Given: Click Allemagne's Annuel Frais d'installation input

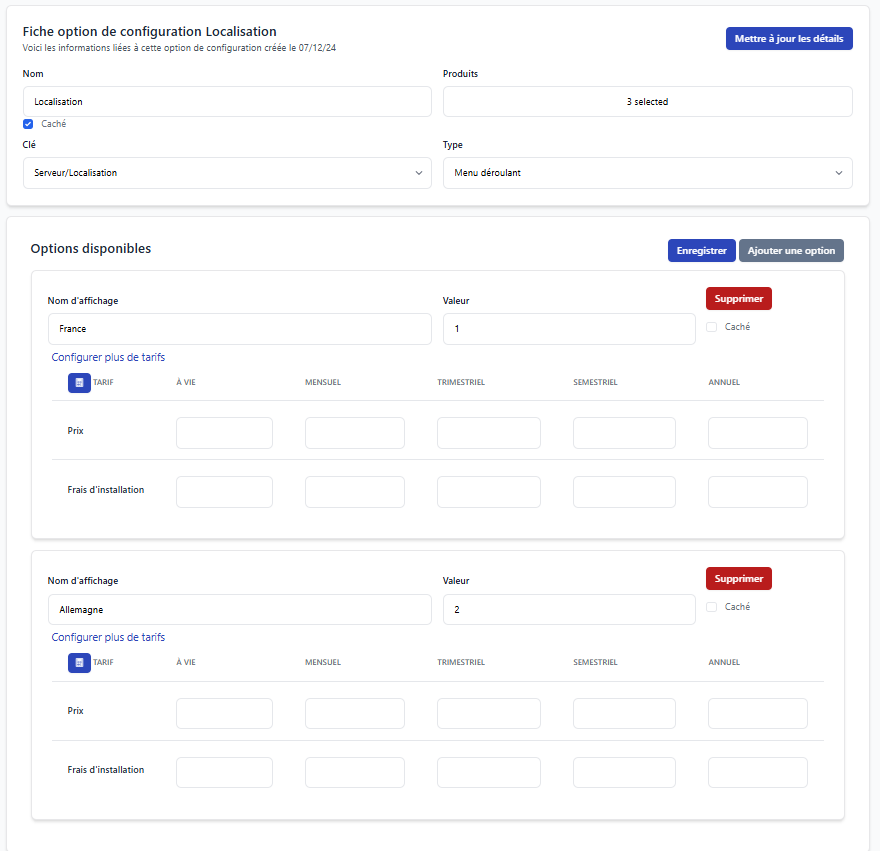Looking at the screenshot, I should [x=757, y=772].
